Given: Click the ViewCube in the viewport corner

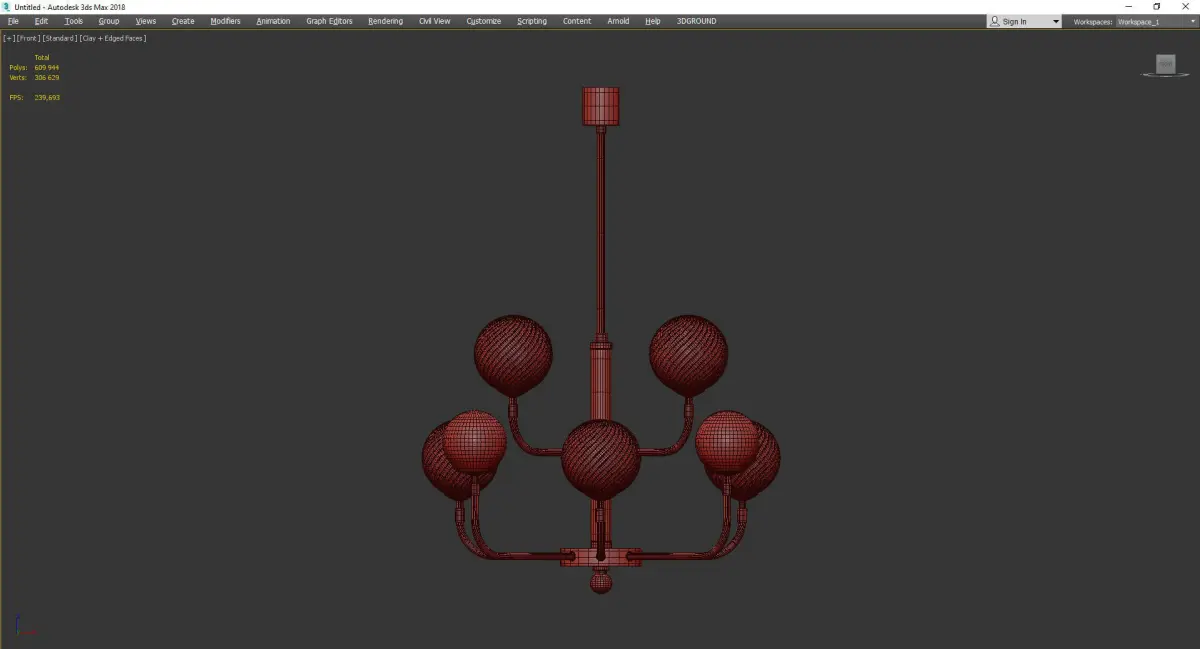Looking at the screenshot, I should pos(1165,65).
